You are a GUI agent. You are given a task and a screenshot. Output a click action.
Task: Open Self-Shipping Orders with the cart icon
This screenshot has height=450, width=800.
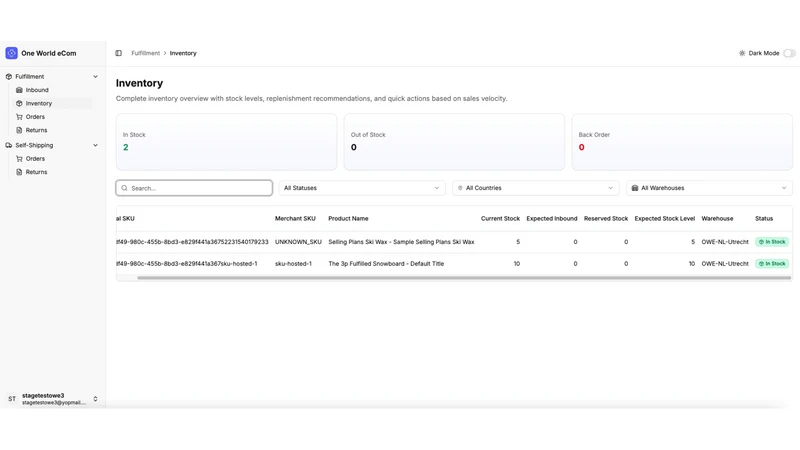pyautogui.click(x=35, y=159)
